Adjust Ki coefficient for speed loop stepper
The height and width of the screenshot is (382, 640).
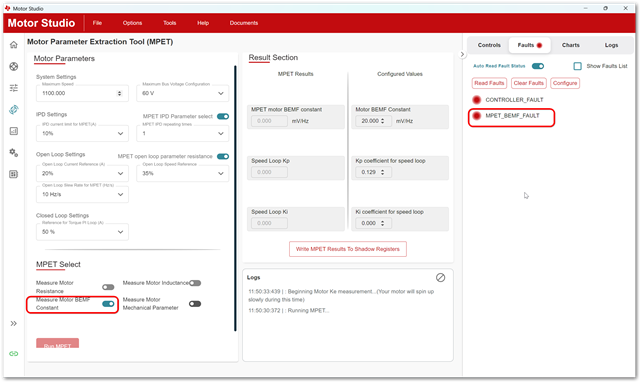pyautogui.click(x=382, y=223)
